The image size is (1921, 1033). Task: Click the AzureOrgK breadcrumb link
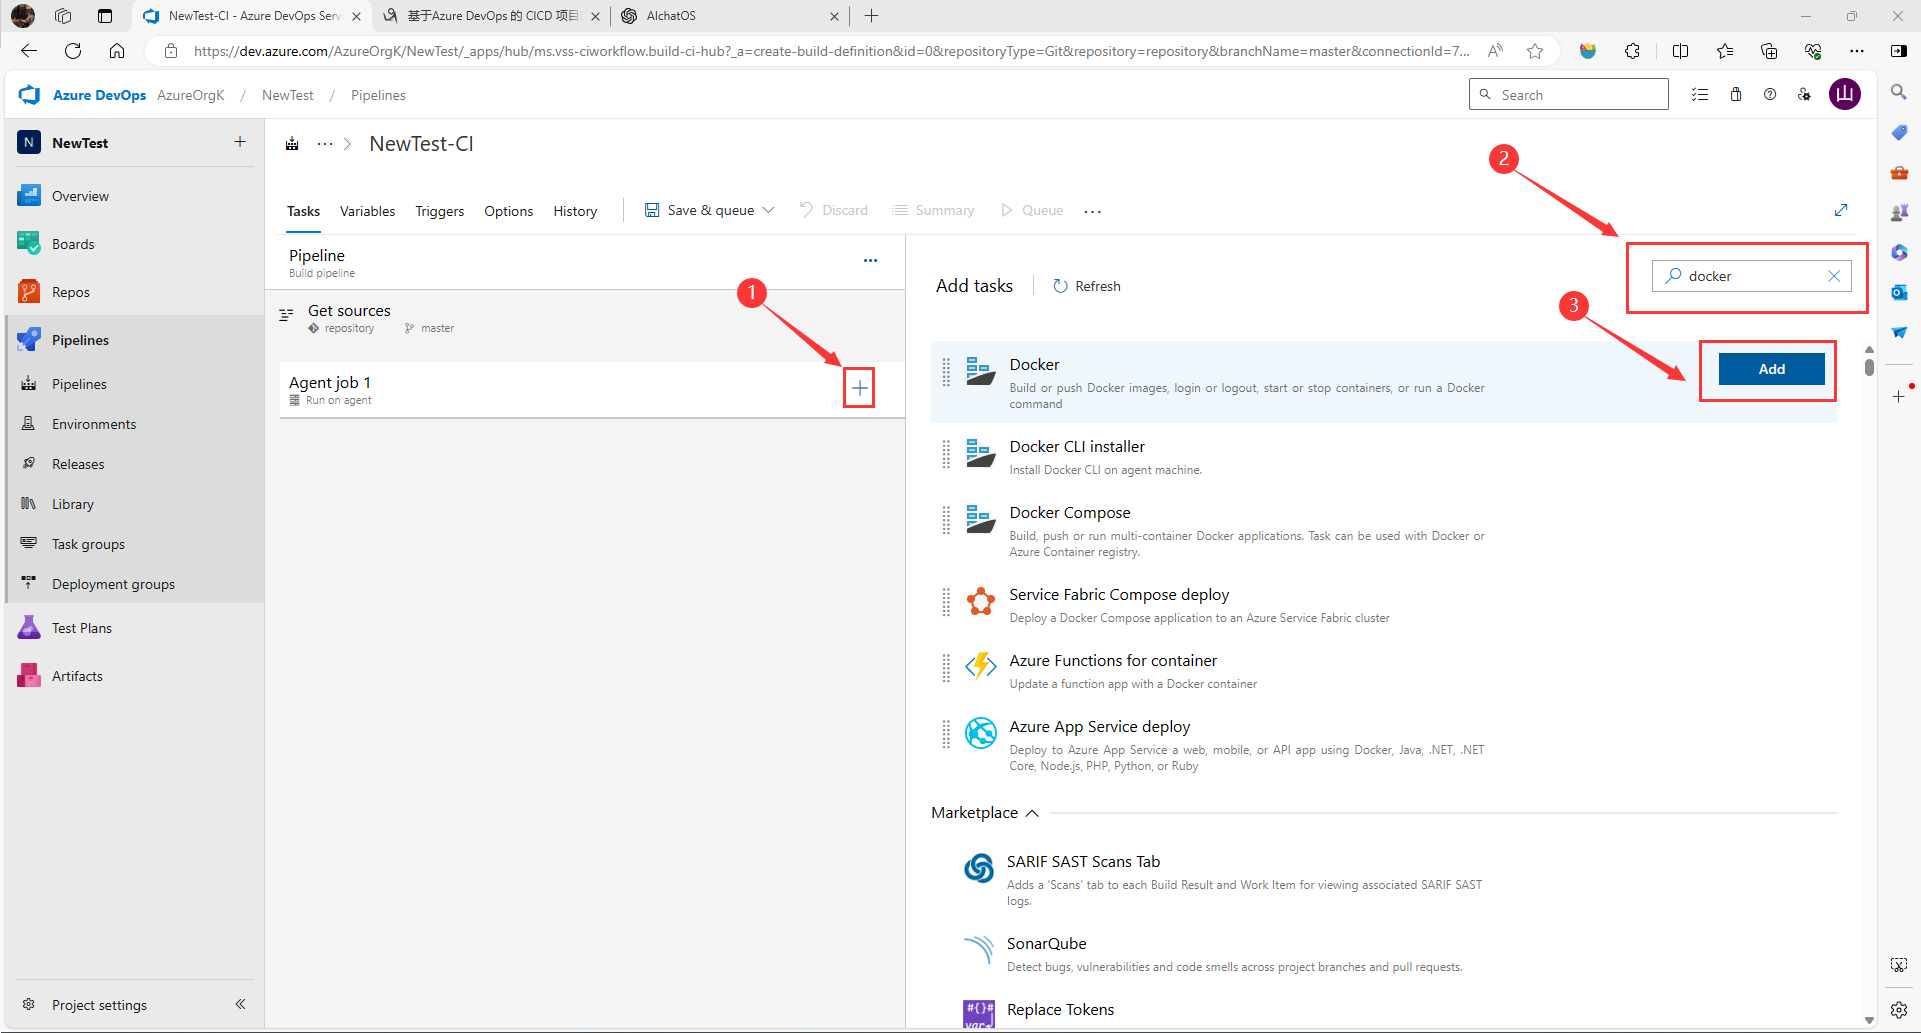(191, 95)
